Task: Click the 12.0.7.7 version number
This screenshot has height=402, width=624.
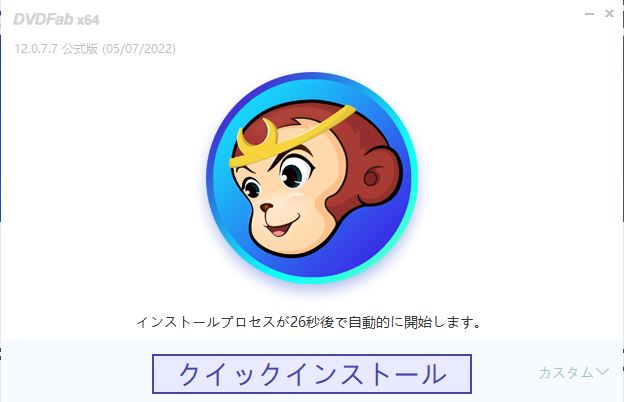Action: point(36,49)
